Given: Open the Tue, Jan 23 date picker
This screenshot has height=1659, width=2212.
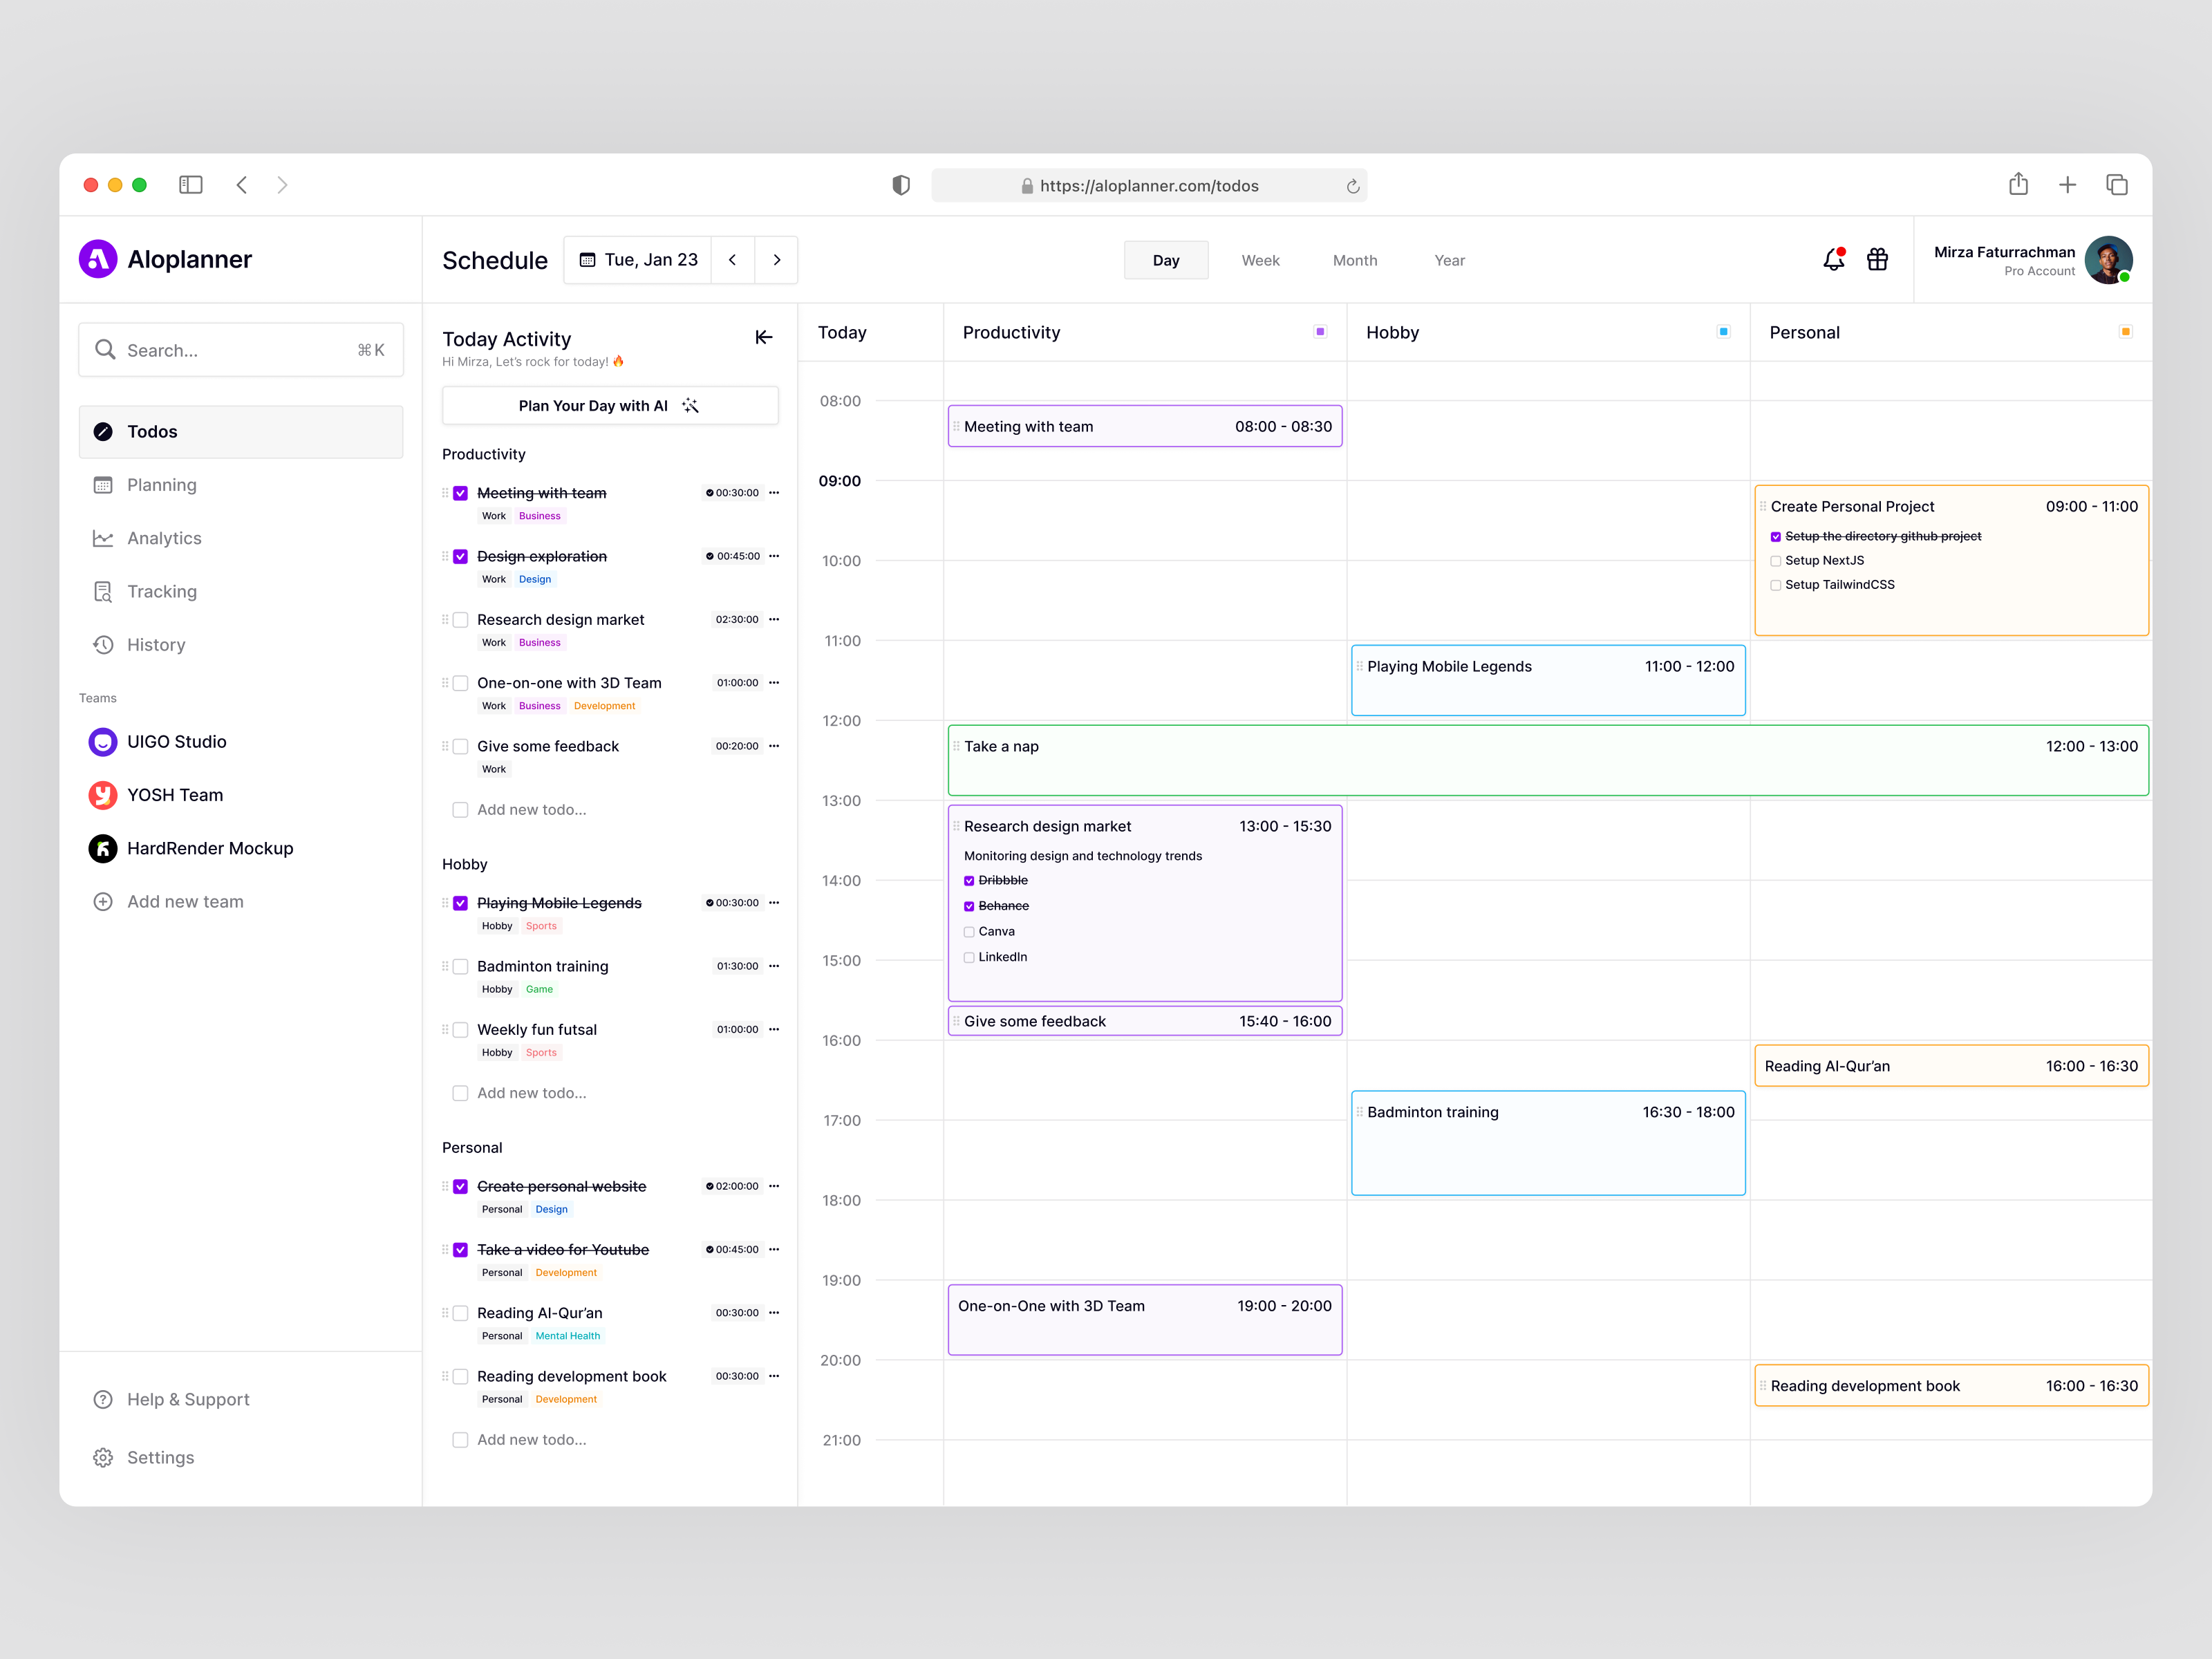Looking at the screenshot, I should (x=639, y=260).
